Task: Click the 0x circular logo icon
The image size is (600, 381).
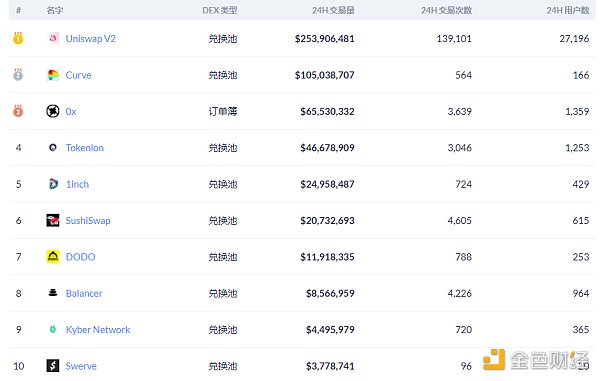Action: click(53, 111)
